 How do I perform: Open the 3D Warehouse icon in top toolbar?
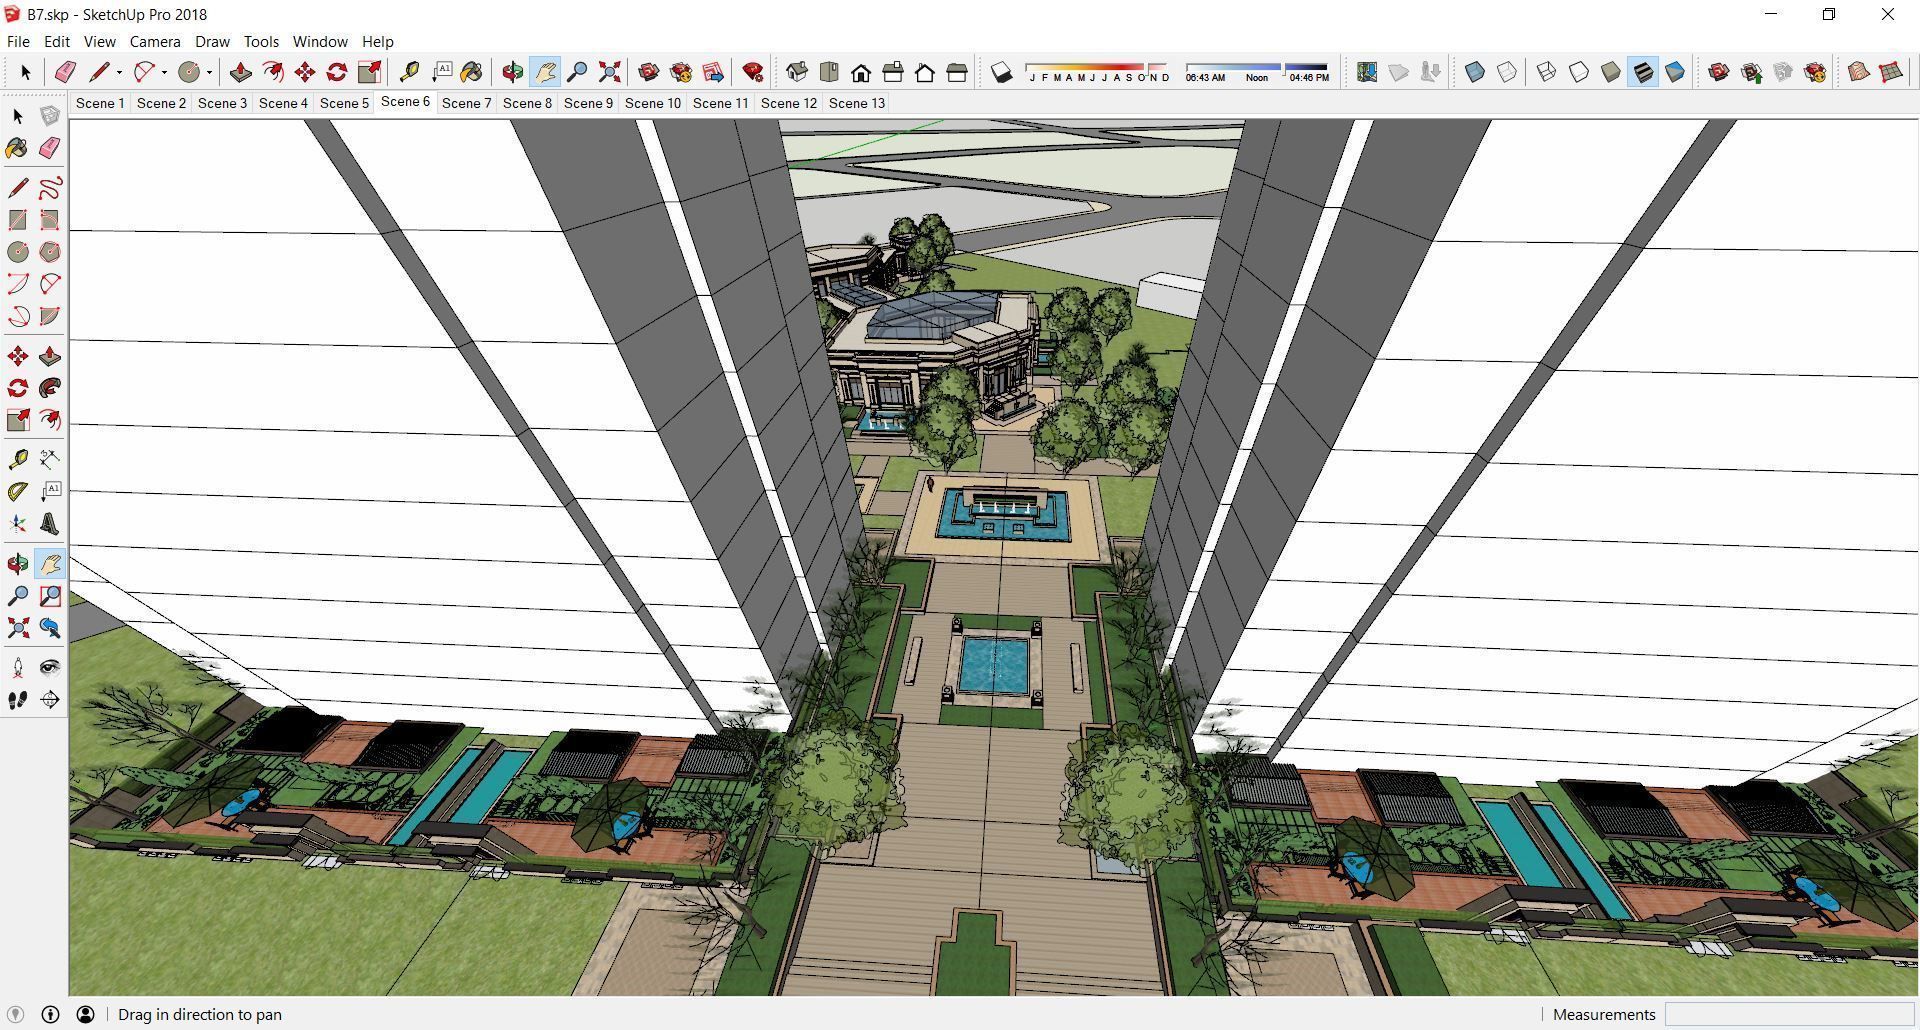tap(648, 72)
